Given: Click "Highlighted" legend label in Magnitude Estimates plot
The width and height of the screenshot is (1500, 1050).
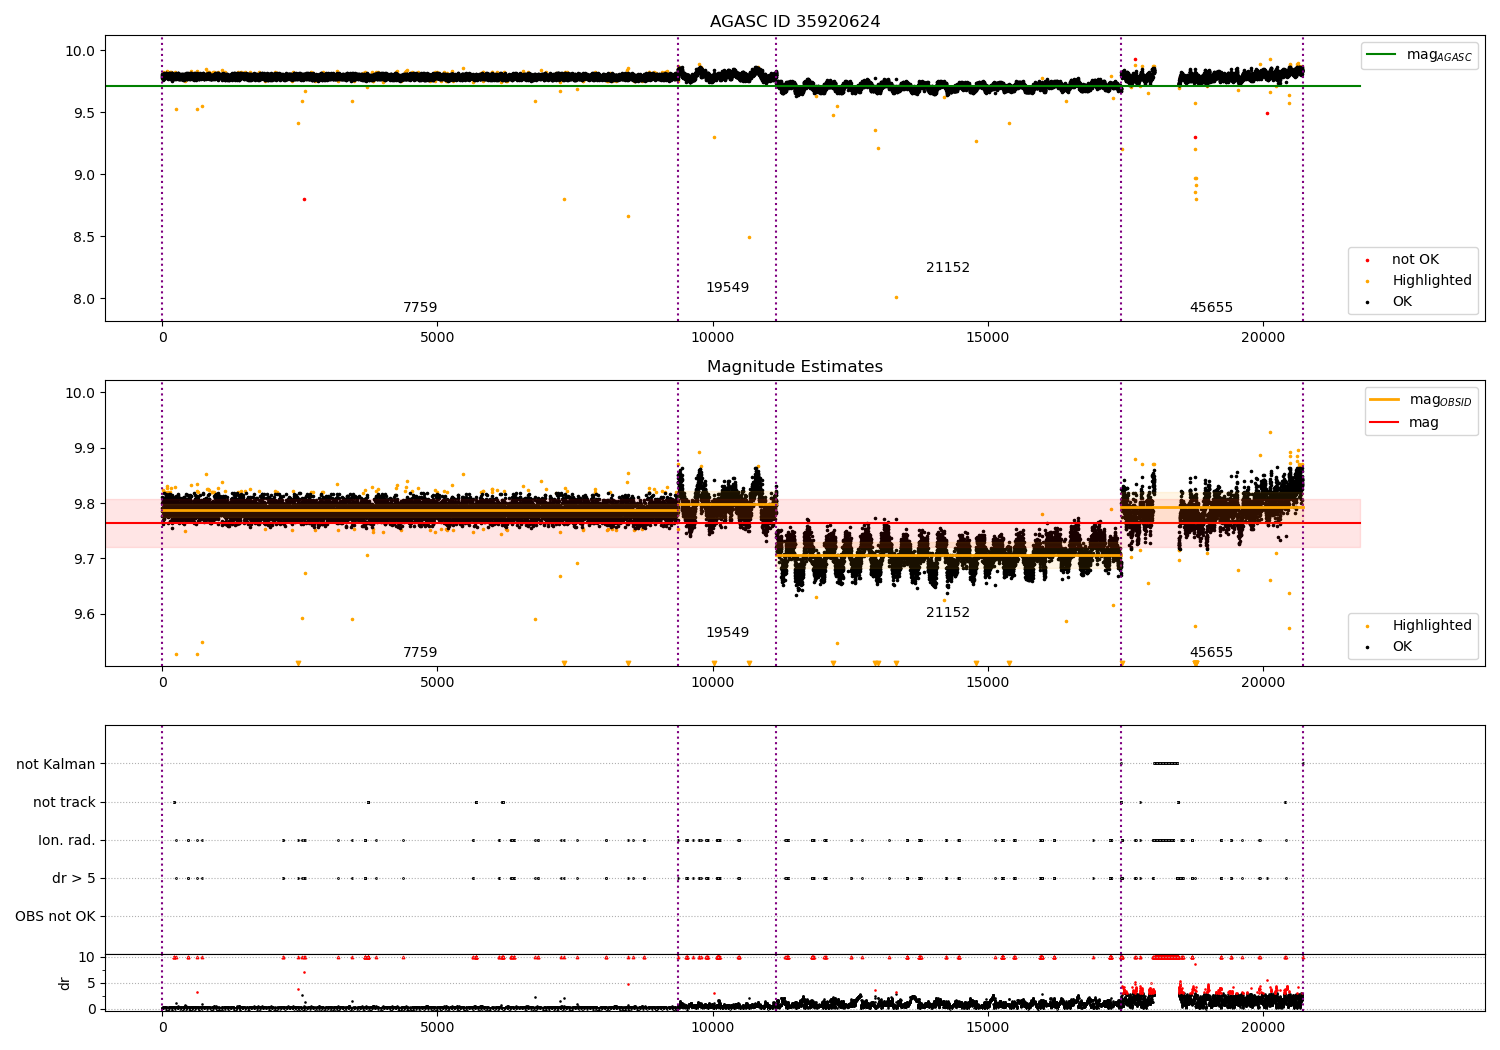Looking at the screenshot, I should [x=1432, y=626].
